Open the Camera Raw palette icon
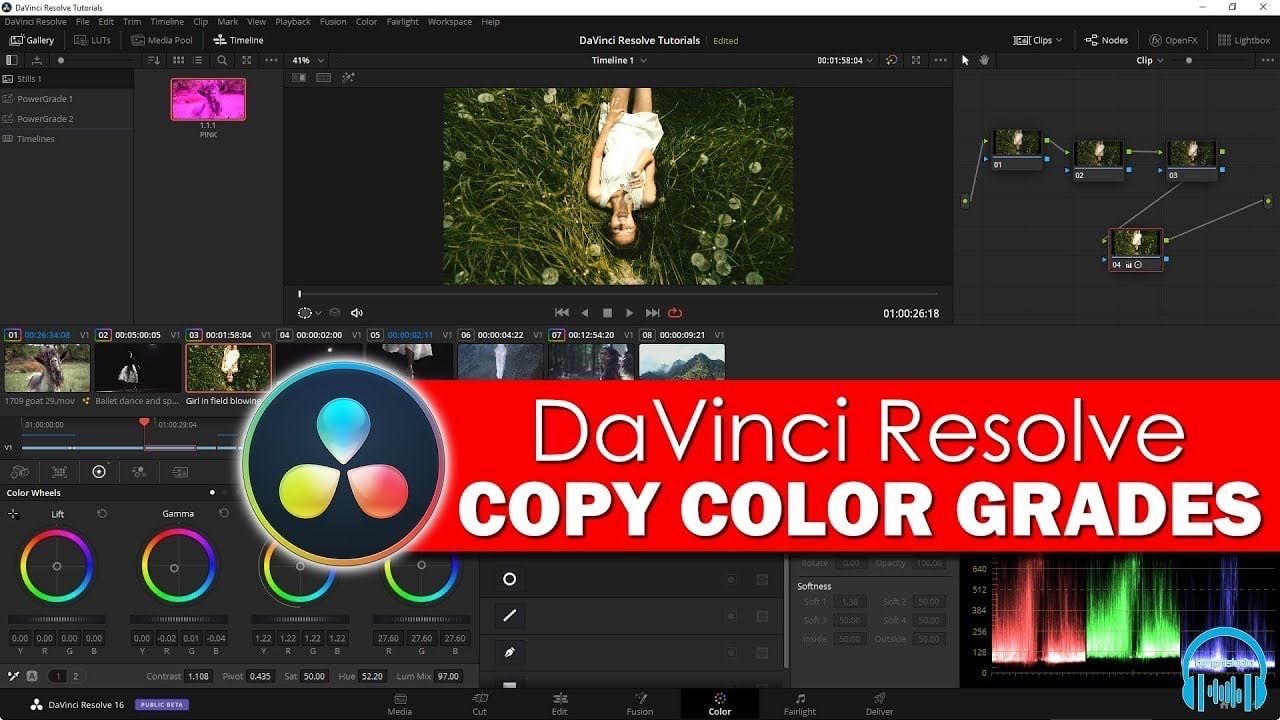 tap(19, 471)
